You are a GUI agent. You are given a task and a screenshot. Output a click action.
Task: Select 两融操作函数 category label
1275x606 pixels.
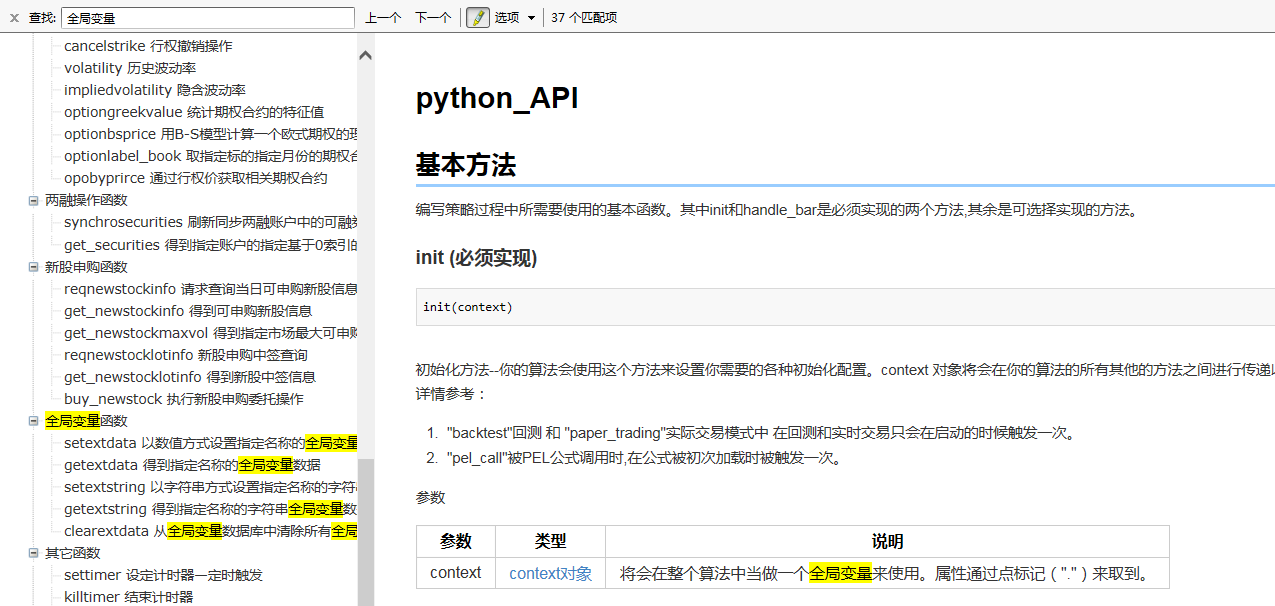click(86, 200)
